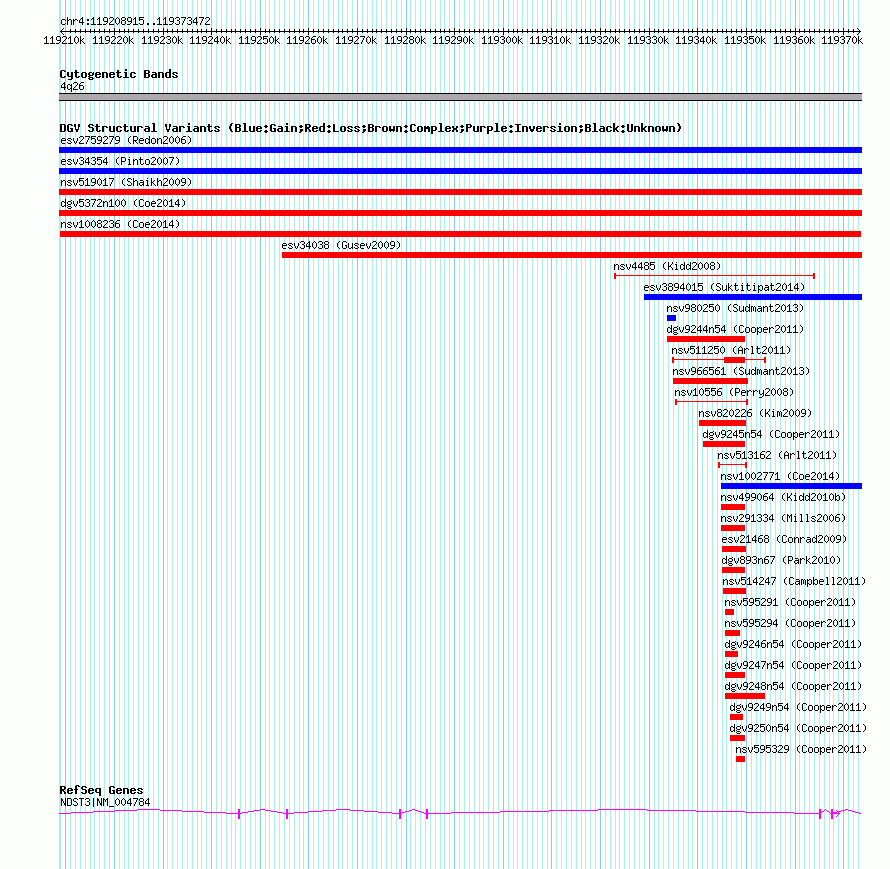
Task: Open the NDST3|NM_004784 gene label
Action: 105,803
